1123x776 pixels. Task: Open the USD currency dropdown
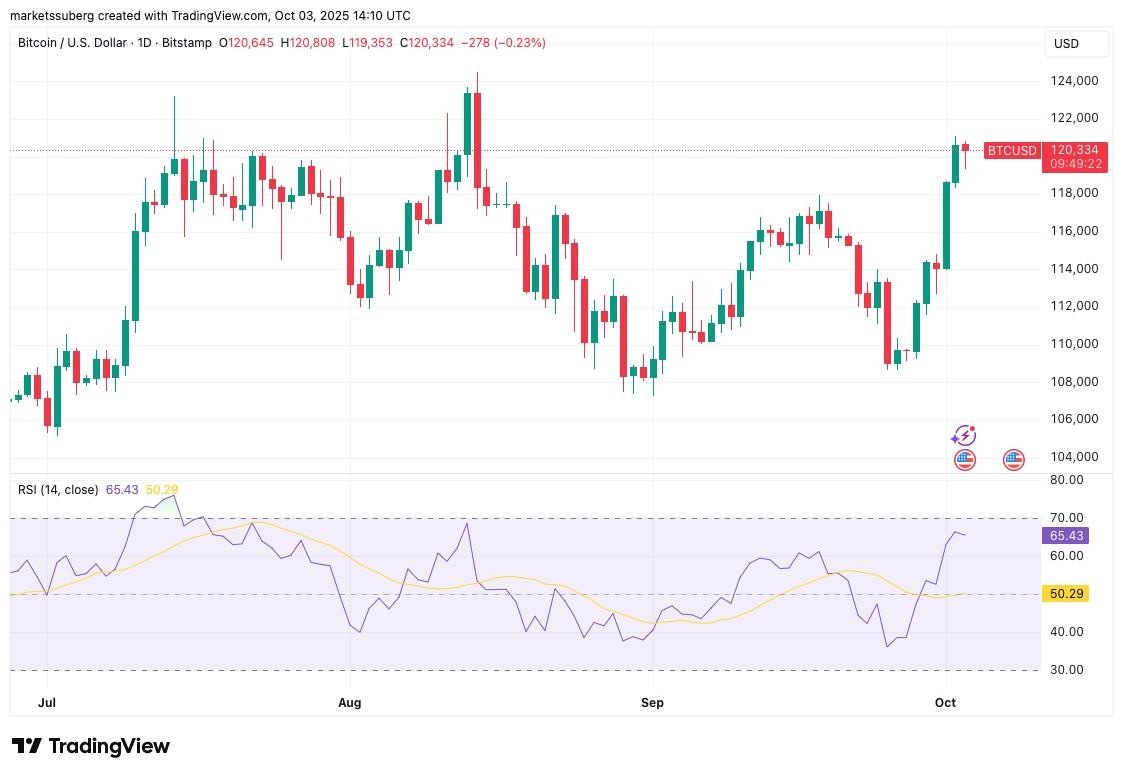point(1076,43)
